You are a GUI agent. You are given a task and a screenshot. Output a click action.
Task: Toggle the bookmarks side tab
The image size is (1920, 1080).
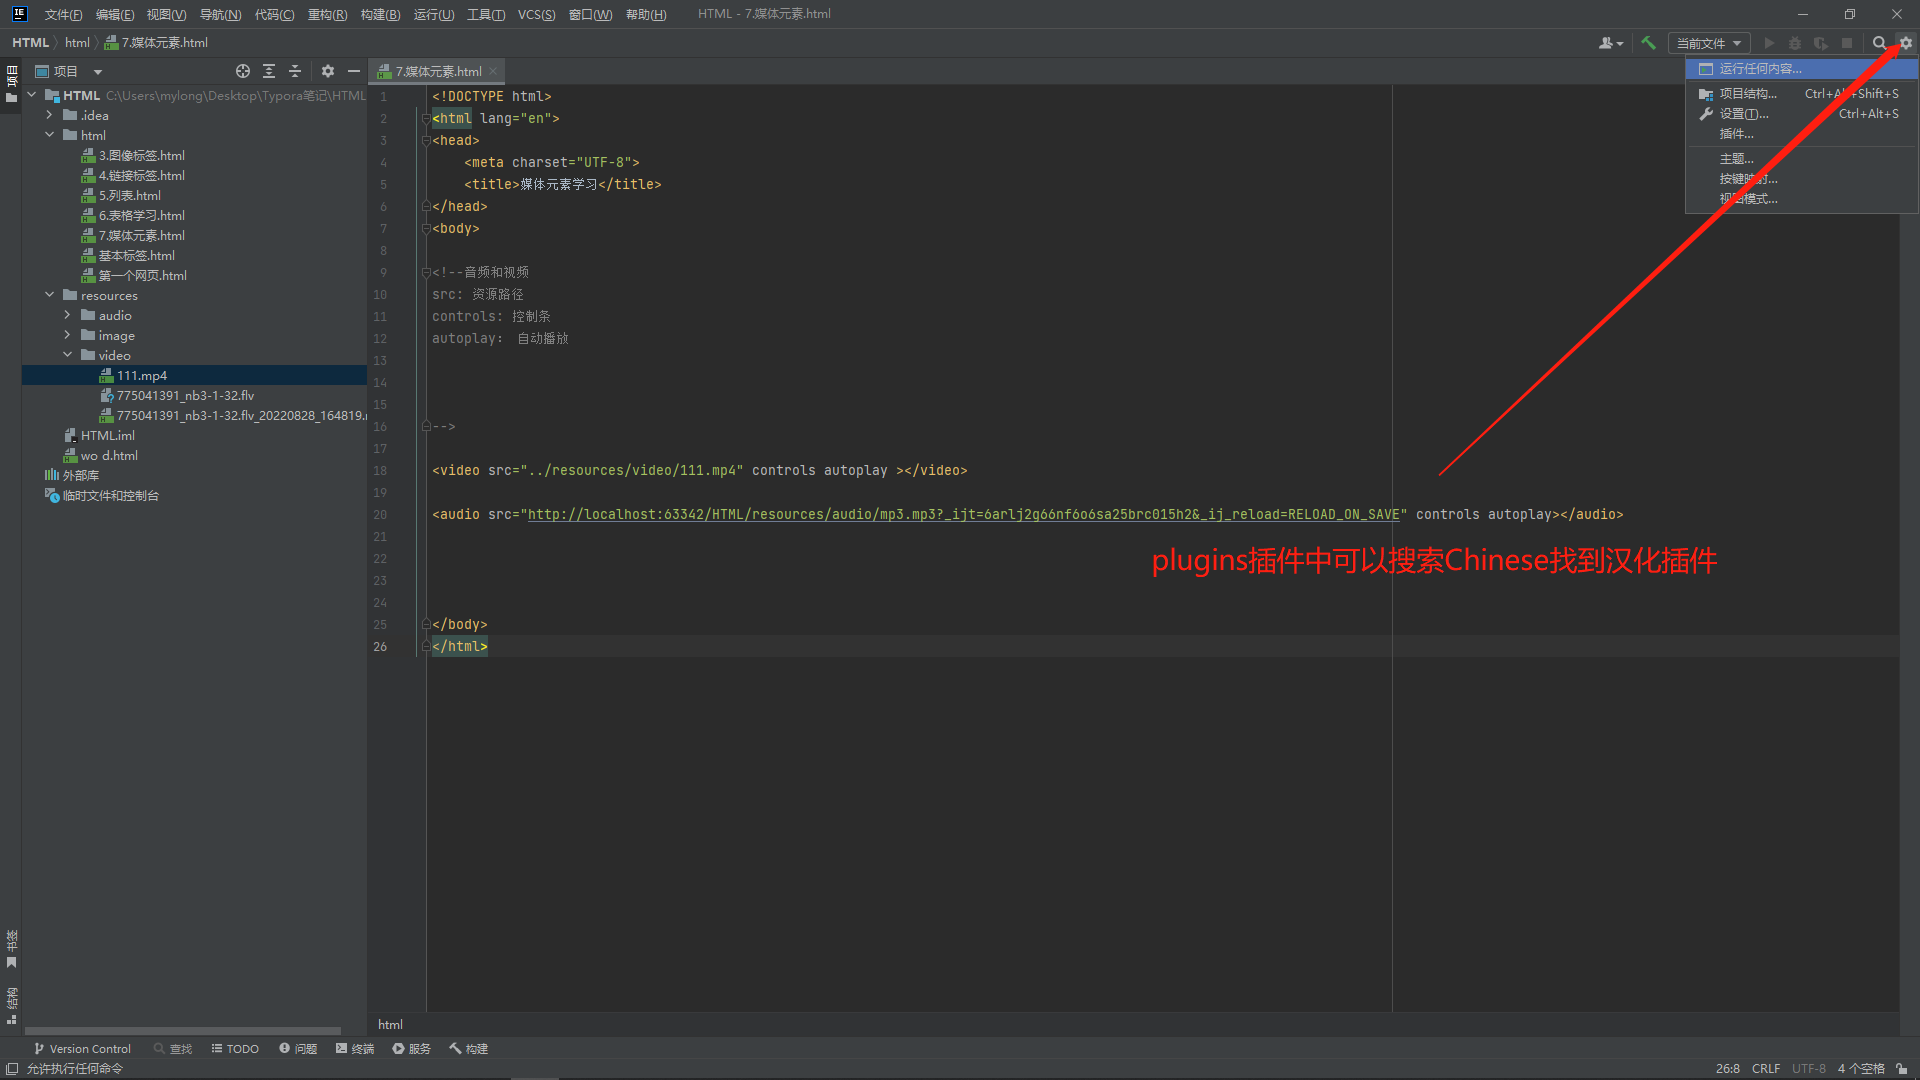[x=11, y=949]
